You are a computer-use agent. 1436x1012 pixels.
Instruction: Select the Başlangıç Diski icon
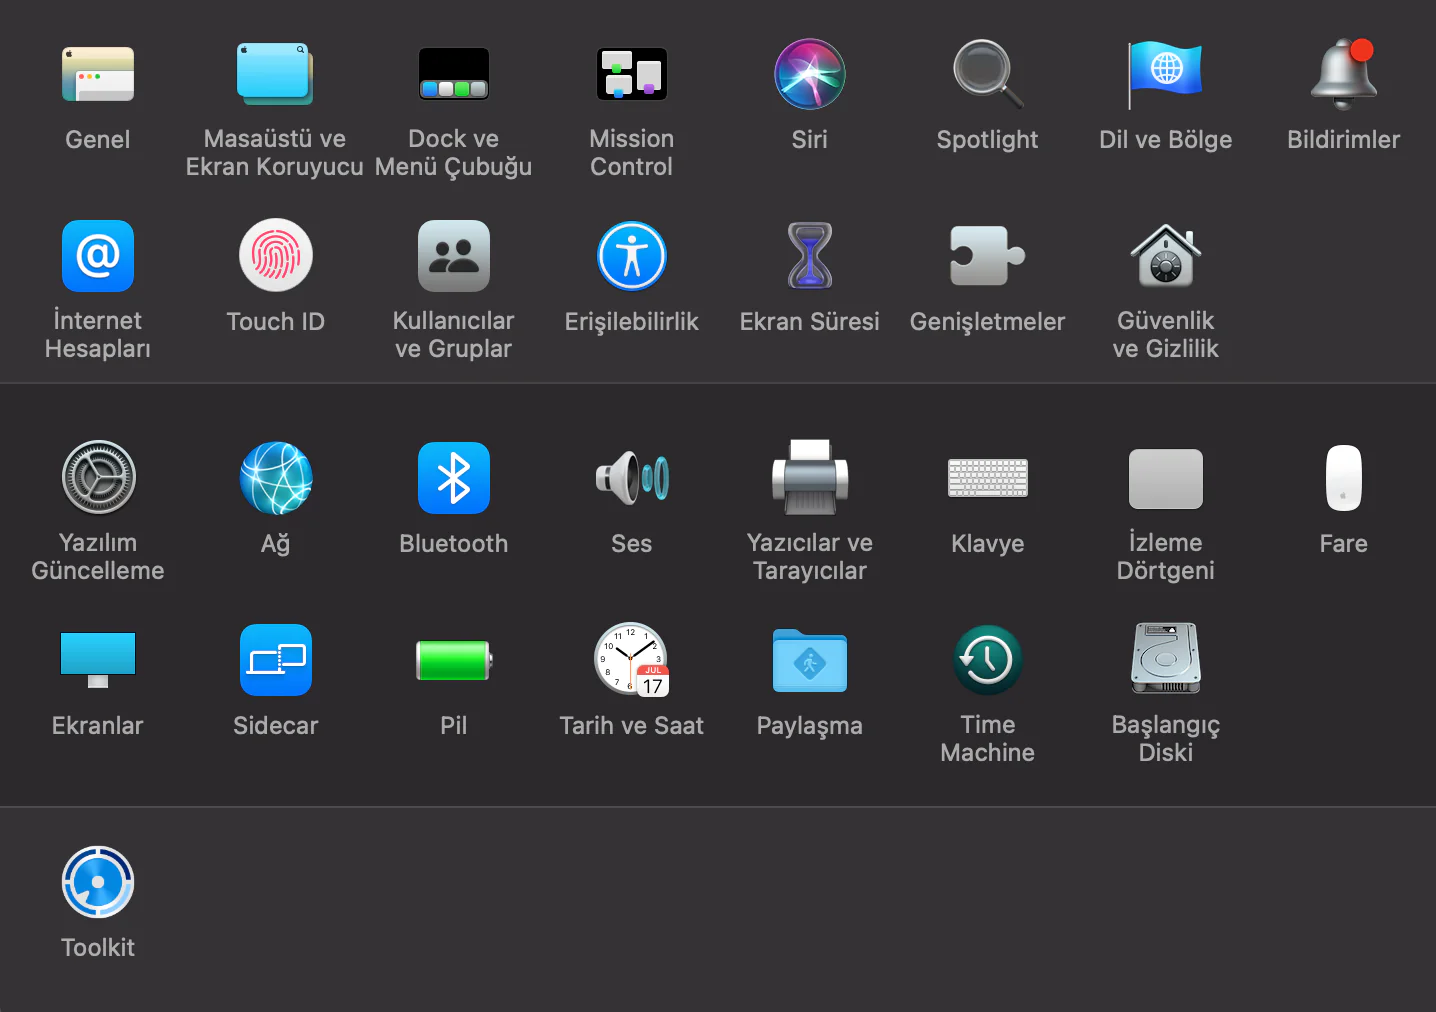(1165, 660)
